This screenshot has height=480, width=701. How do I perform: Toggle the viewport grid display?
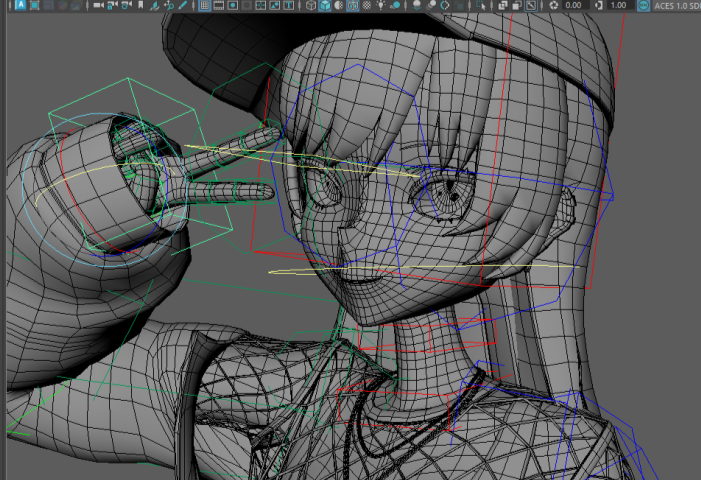(204, 5)
